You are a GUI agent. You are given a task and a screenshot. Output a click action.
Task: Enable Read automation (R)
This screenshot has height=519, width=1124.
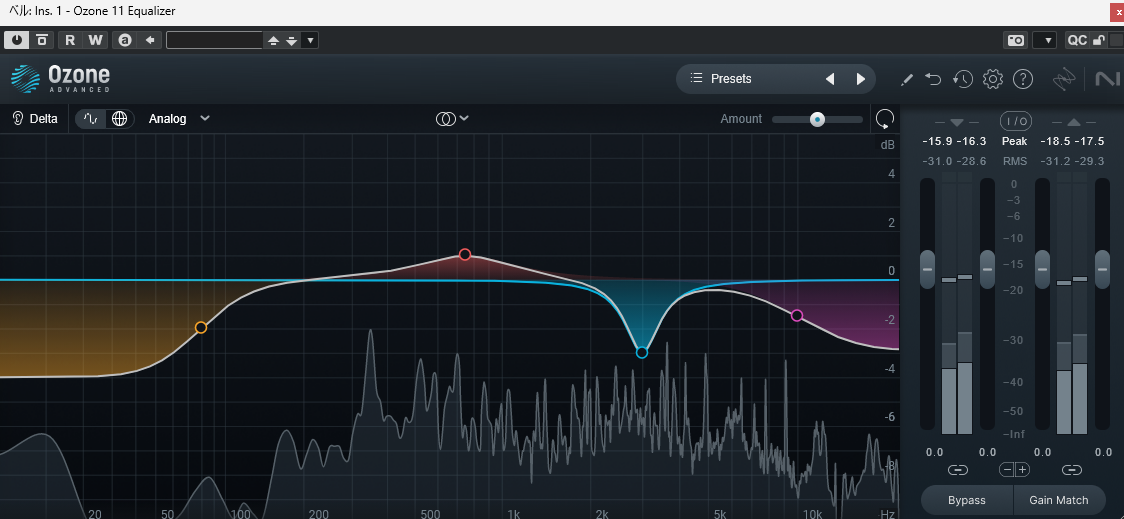click(x=70, y=40)
